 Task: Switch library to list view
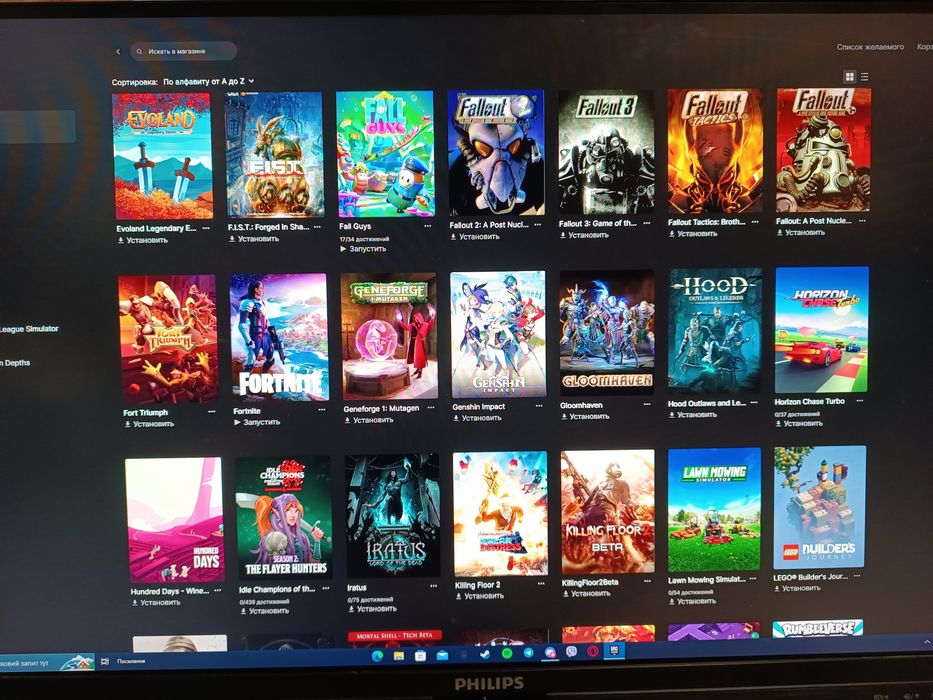pos(865,77)
